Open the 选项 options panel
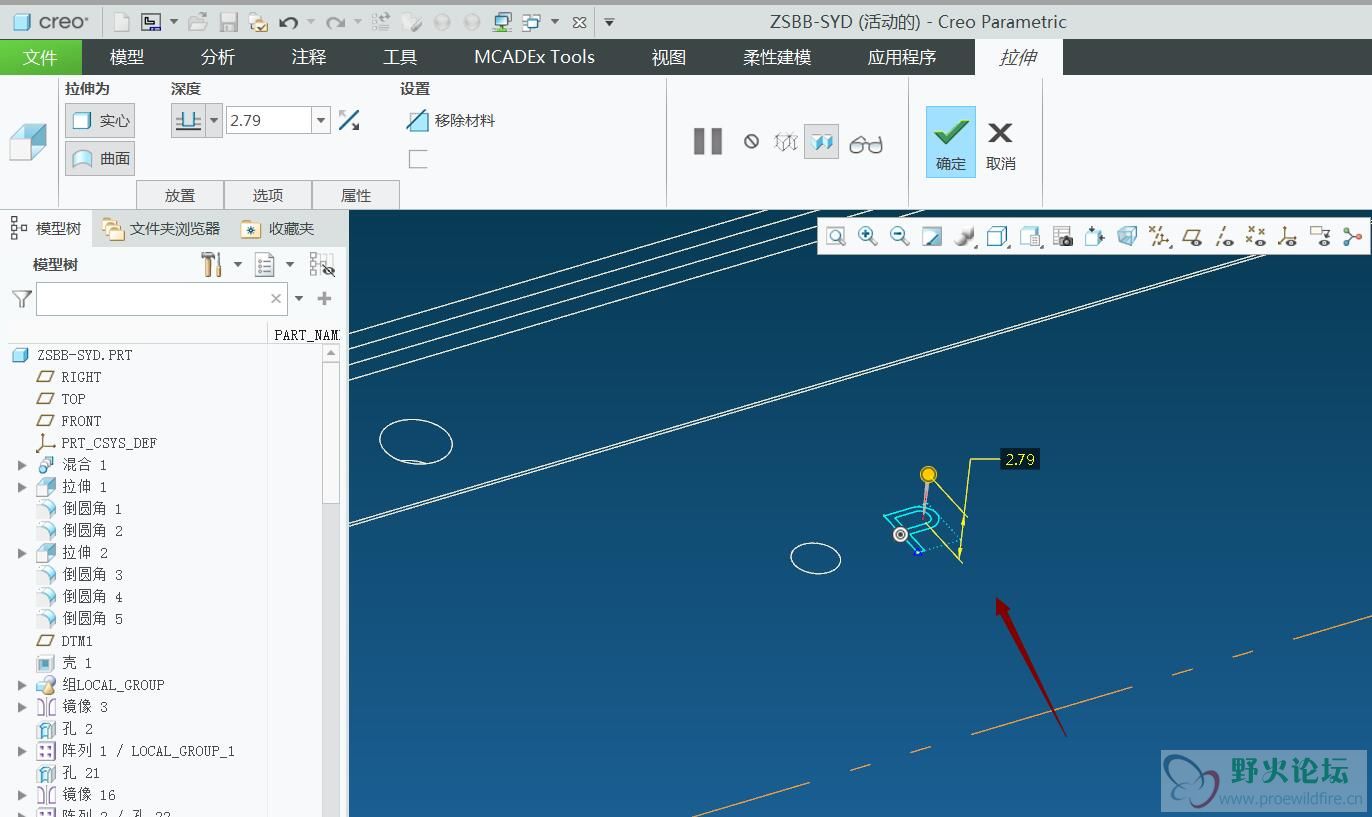Image resolution: width=1372 pixels, height=817 pixels. tap(268, 195)
